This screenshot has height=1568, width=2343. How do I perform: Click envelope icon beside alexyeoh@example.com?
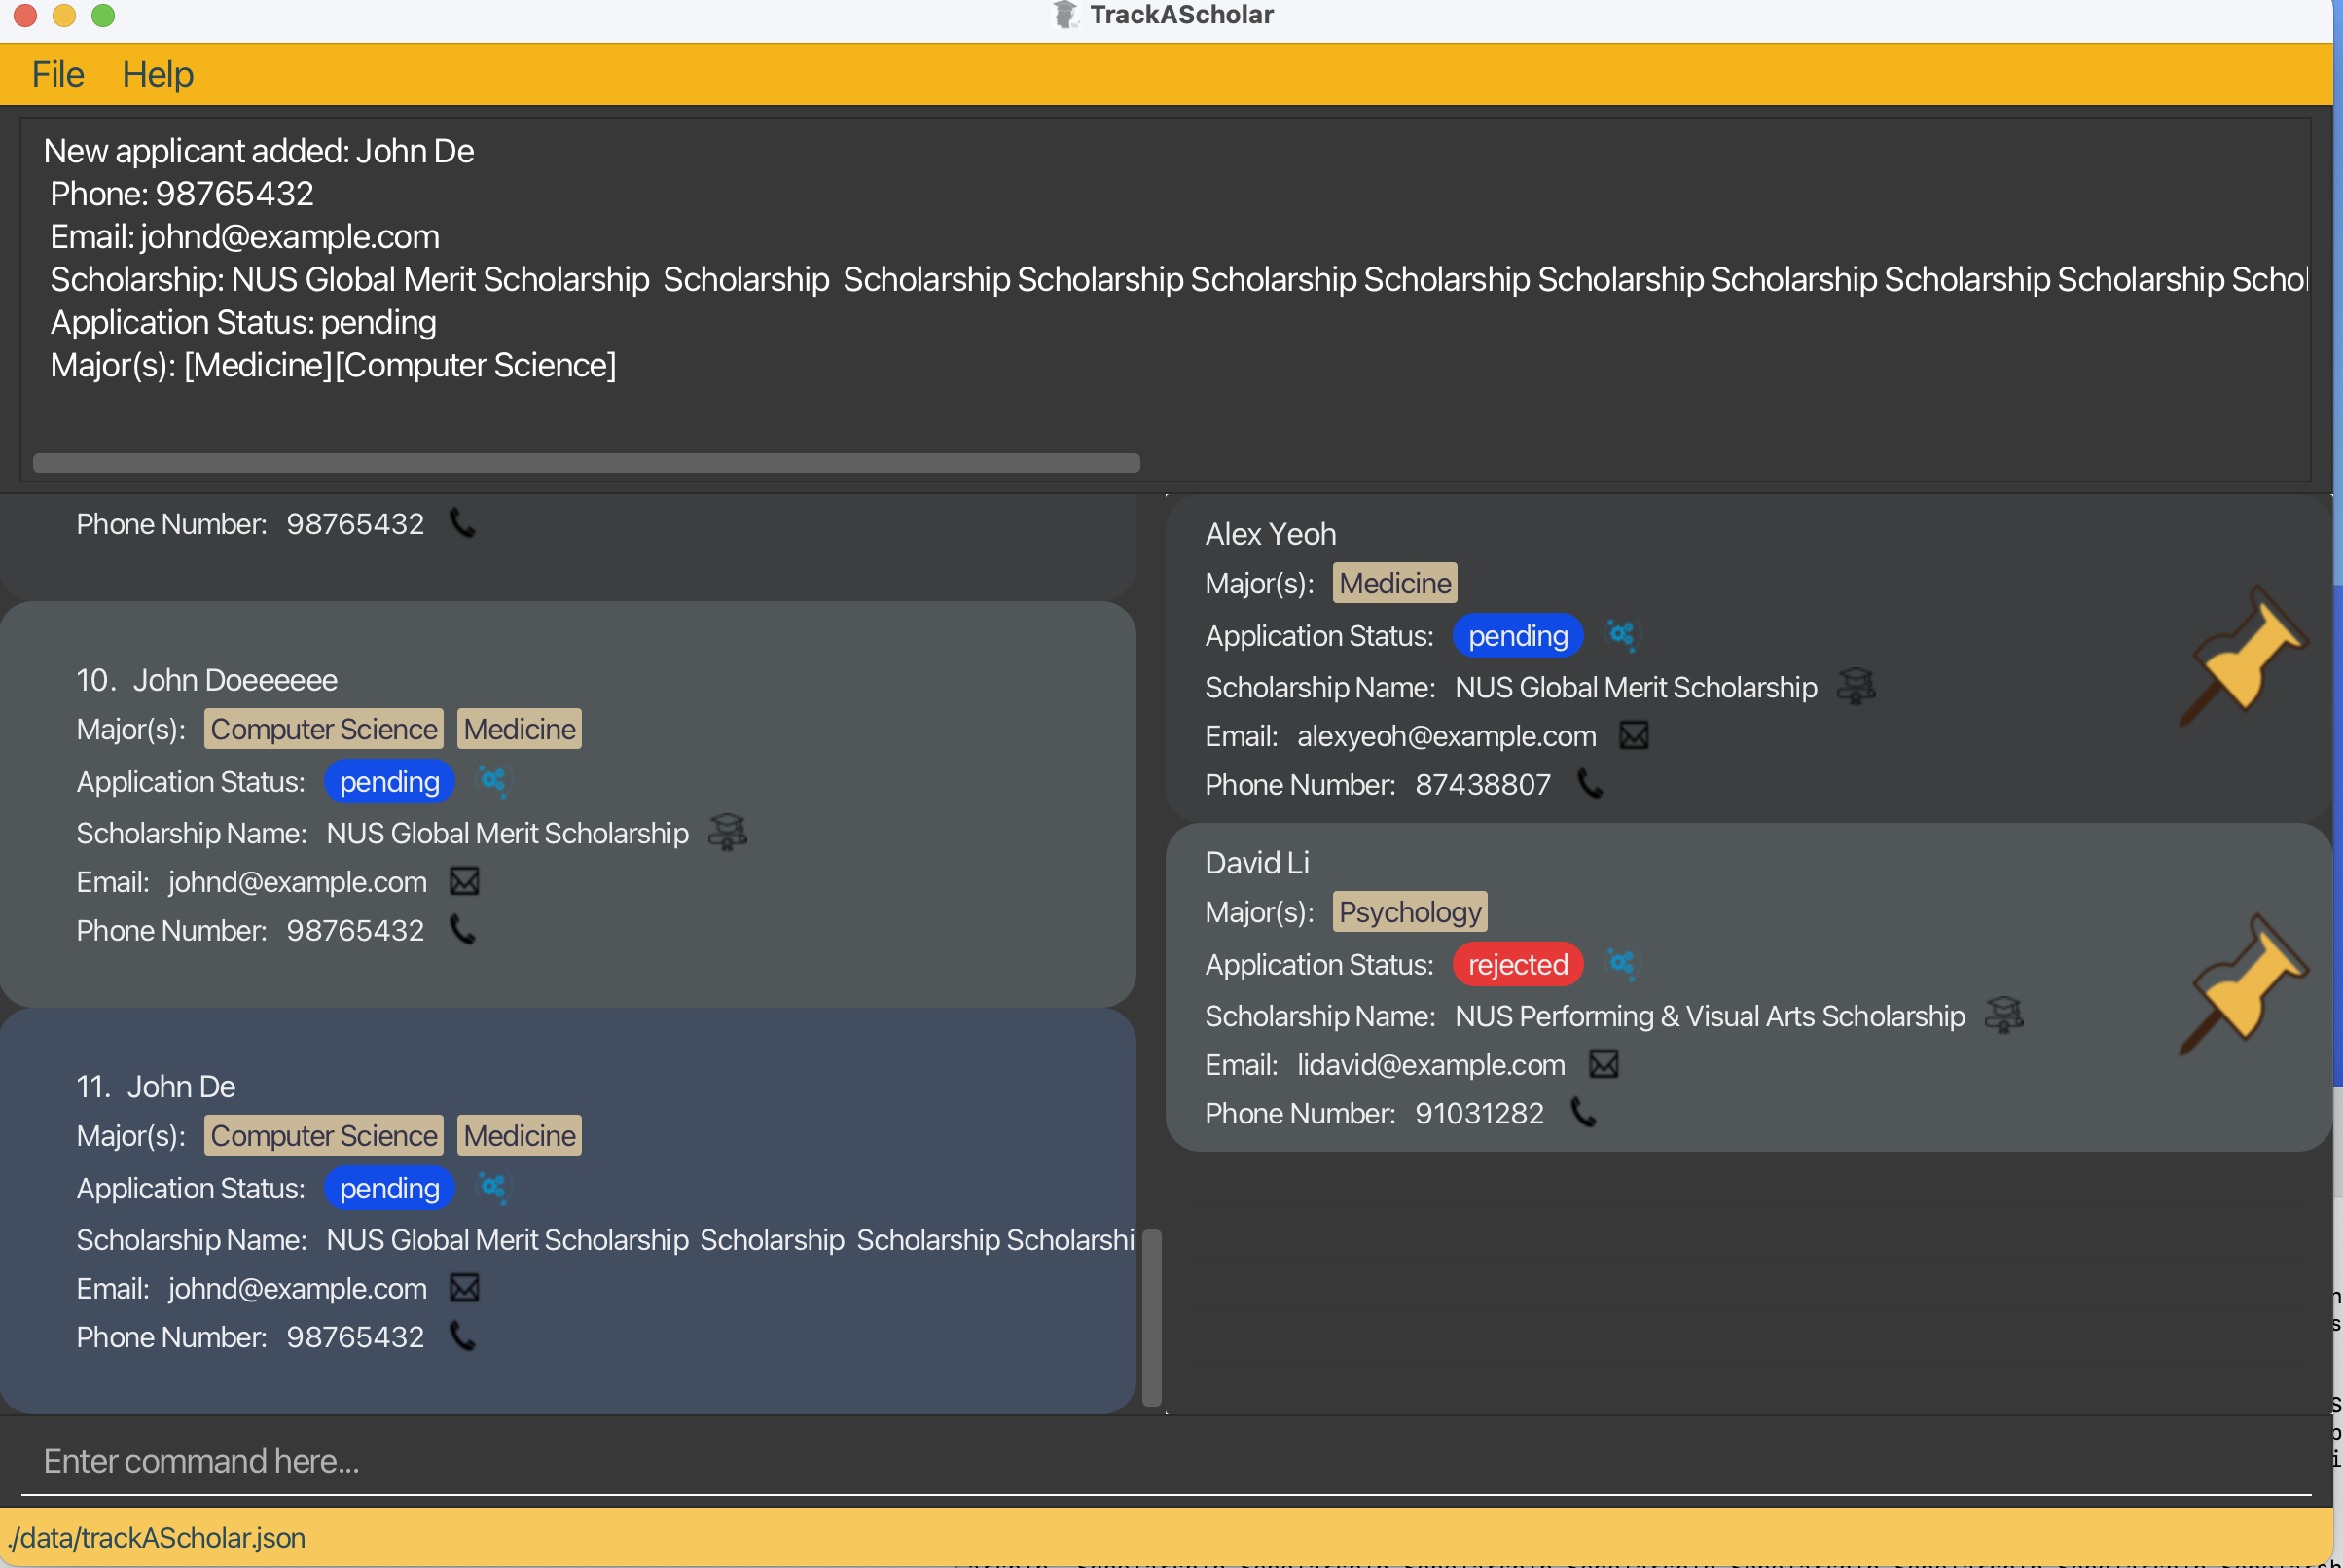1633,736
